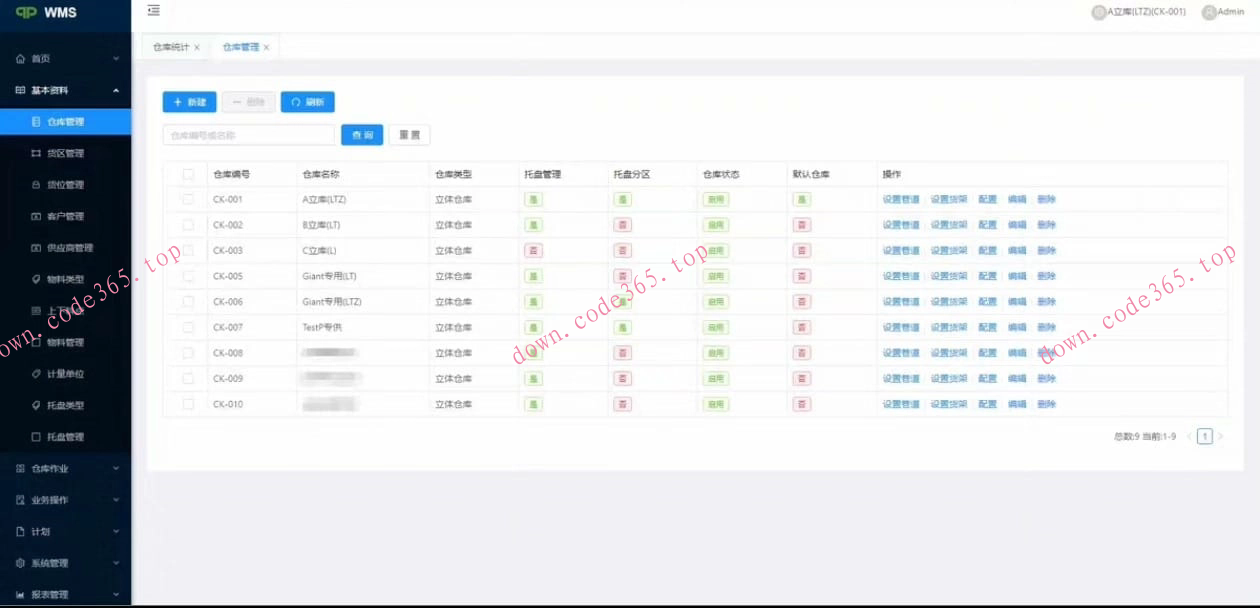Click the 客户管理 sidebar icon

point(37,216)
